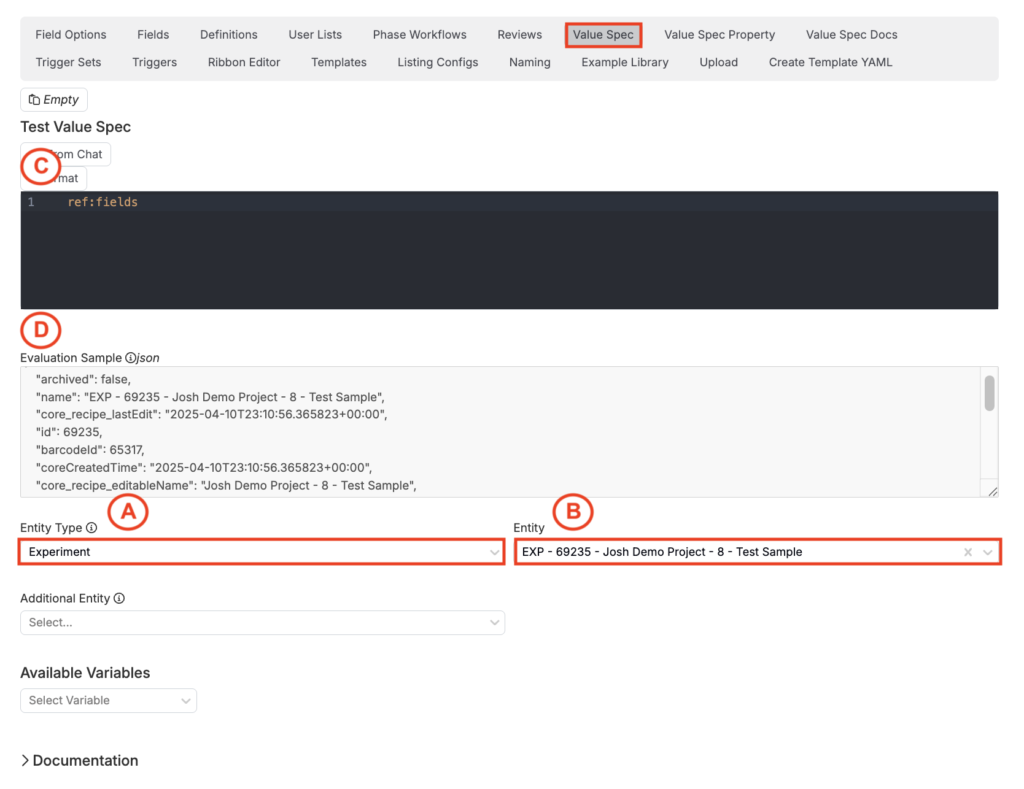Select the Value Spec tab
1024x789 pixels.
(603, 35)
